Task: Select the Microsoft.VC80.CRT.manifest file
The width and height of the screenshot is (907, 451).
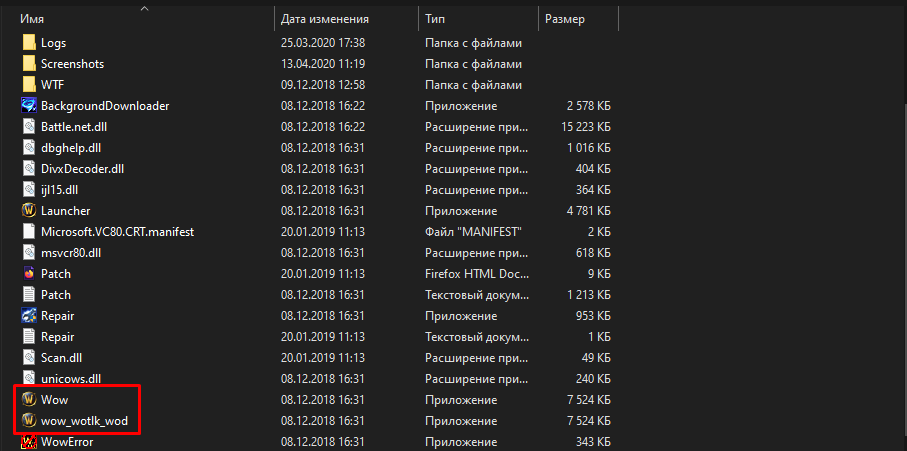Action: click(x=117, y=231)
